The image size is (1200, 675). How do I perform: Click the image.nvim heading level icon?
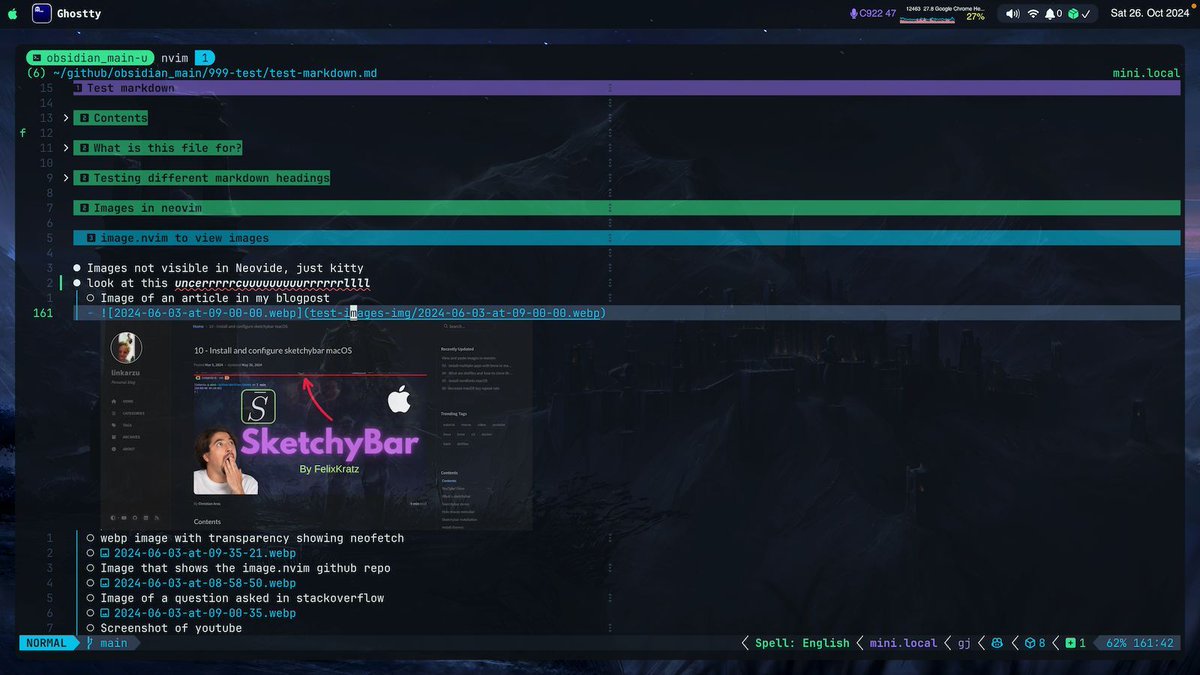pos(91,238)
